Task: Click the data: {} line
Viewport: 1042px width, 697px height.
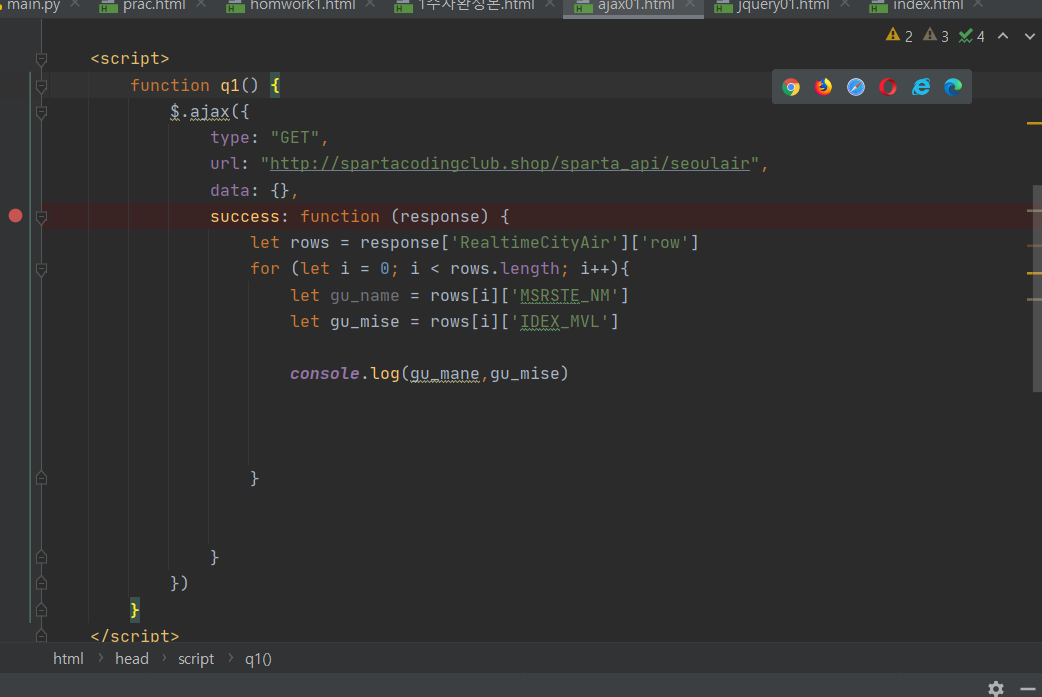Action: tap(254, 191)
